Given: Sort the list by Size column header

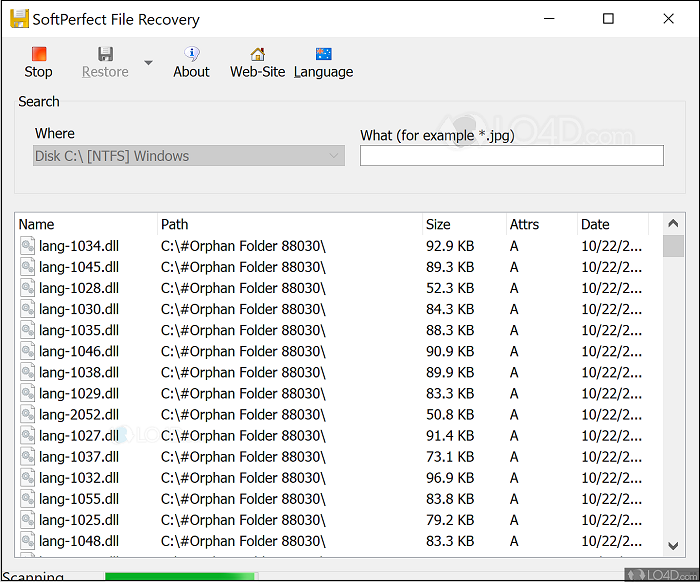Looking at the screenshot, I should coord(464,224).
